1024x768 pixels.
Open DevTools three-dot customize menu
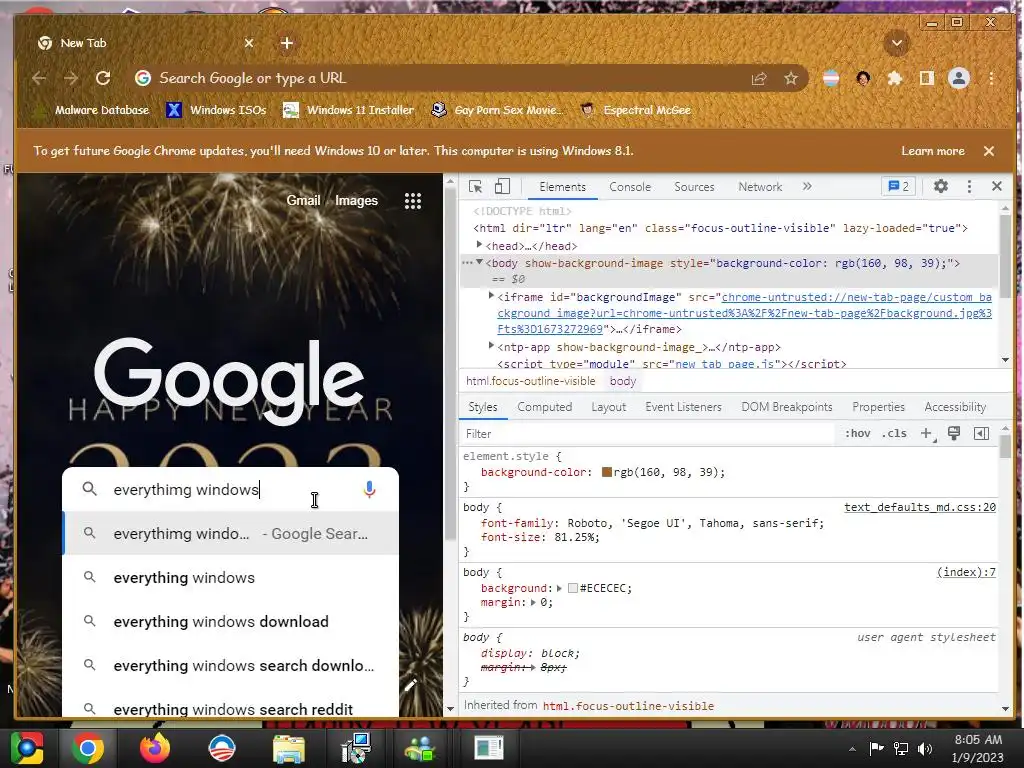[x=969, y=187]
